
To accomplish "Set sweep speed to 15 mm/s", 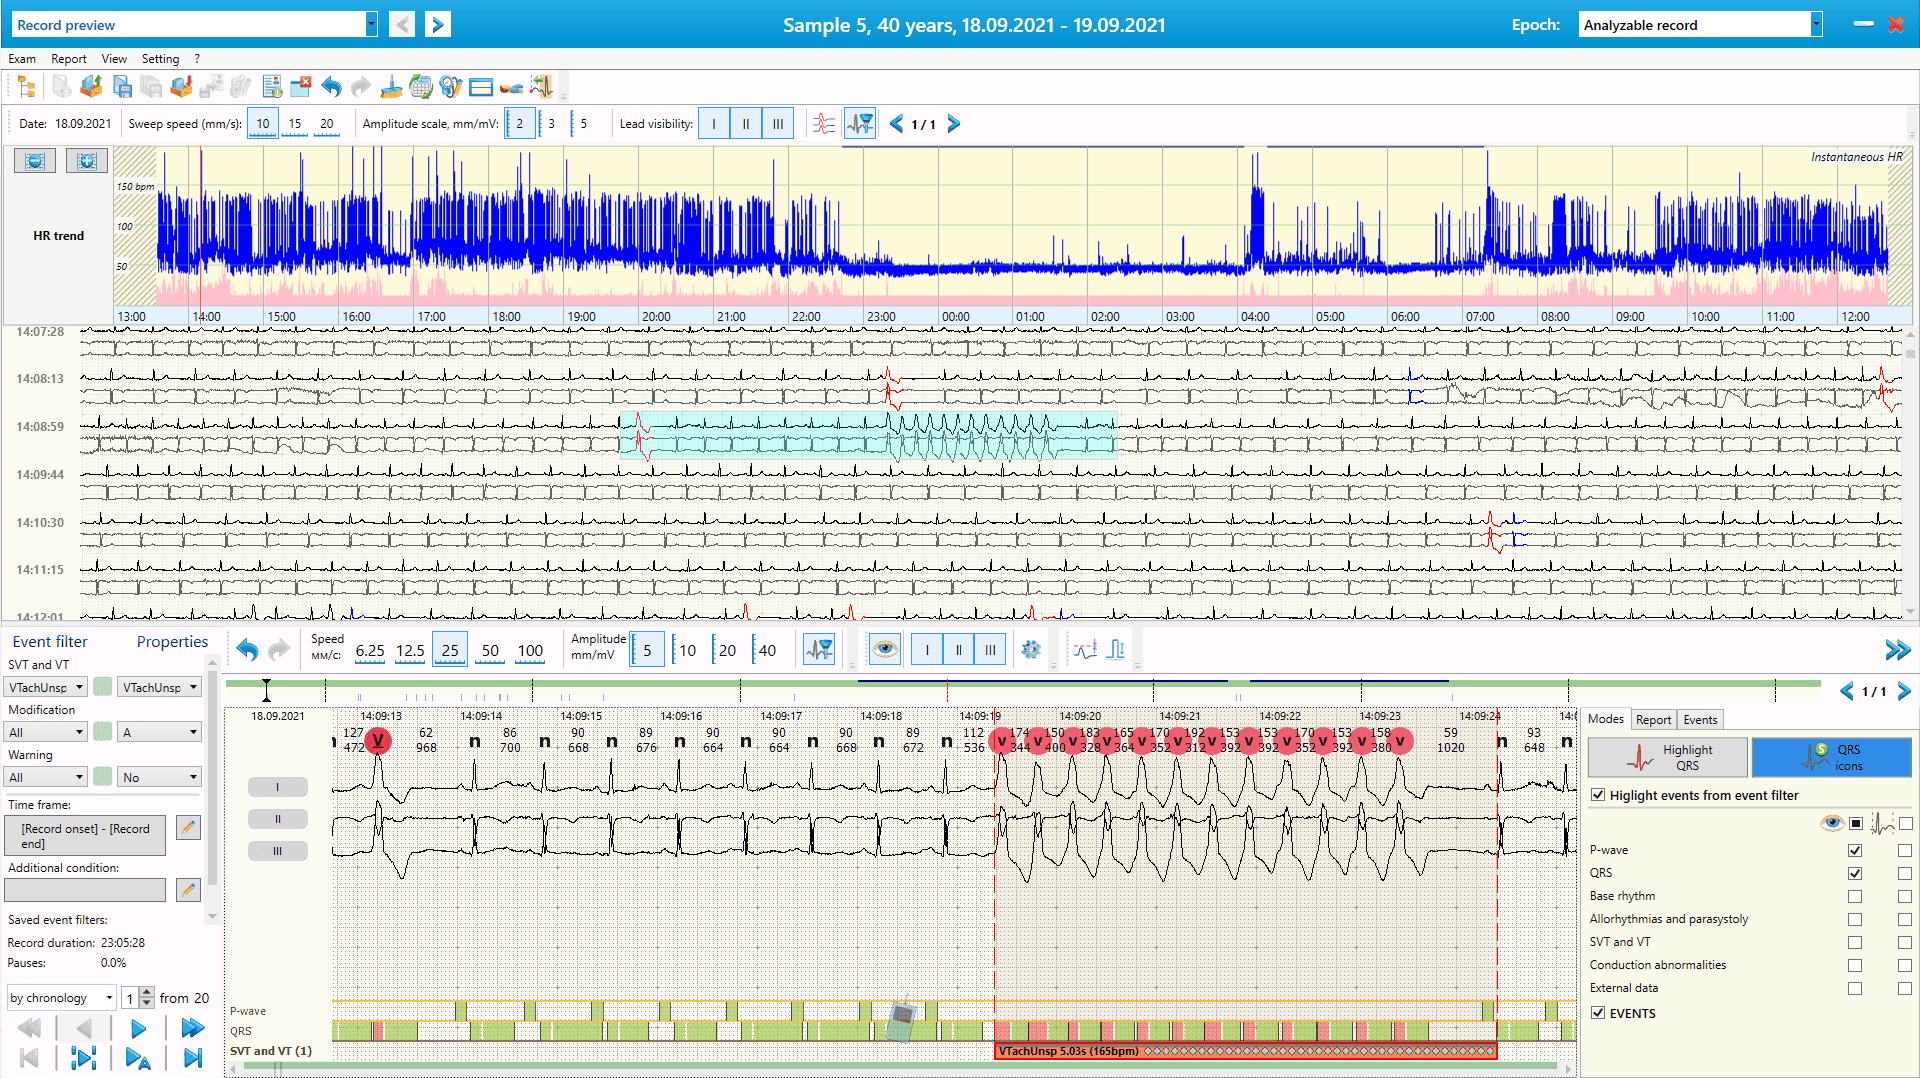I will [x=295, y=124].
